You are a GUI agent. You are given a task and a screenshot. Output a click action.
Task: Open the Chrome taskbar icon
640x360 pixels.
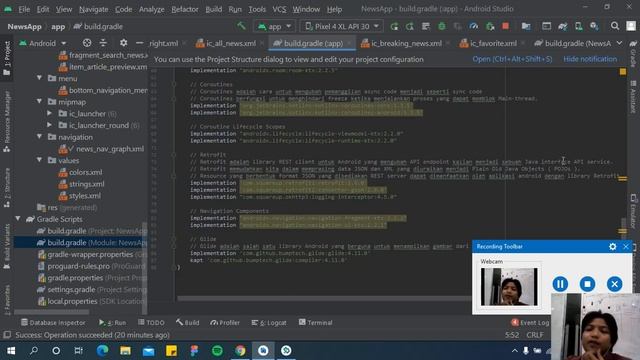240,351
